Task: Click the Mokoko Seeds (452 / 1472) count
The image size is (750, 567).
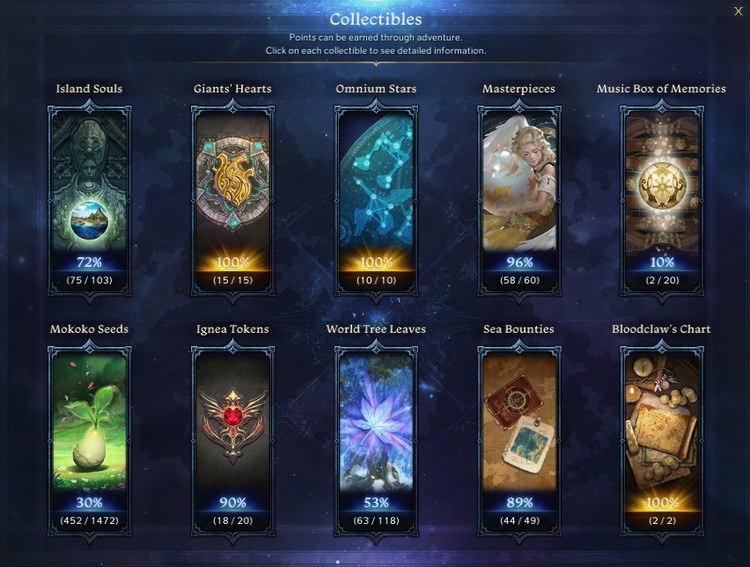Action: 89,520
